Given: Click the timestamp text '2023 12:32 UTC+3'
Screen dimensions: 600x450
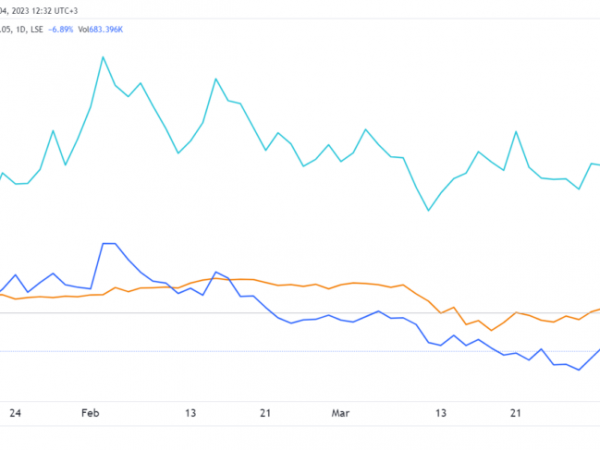Looking at the screenshot, I should tap(45, 11).
